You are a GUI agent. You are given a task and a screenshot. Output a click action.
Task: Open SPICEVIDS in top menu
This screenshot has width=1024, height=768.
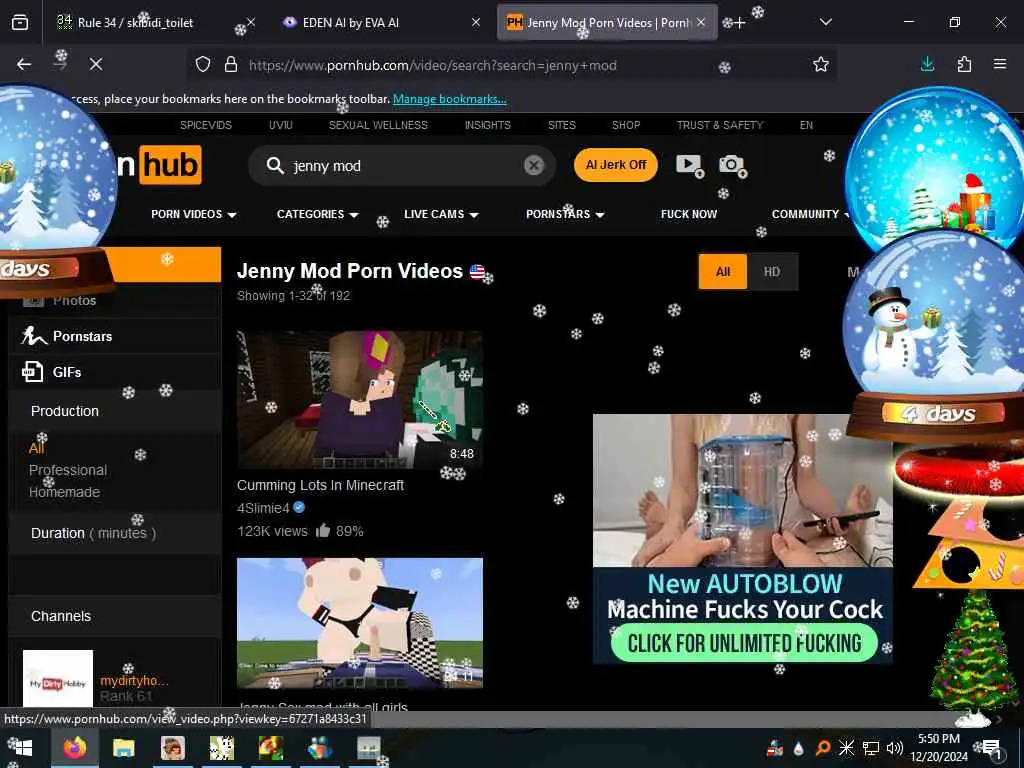pos(206,125)
